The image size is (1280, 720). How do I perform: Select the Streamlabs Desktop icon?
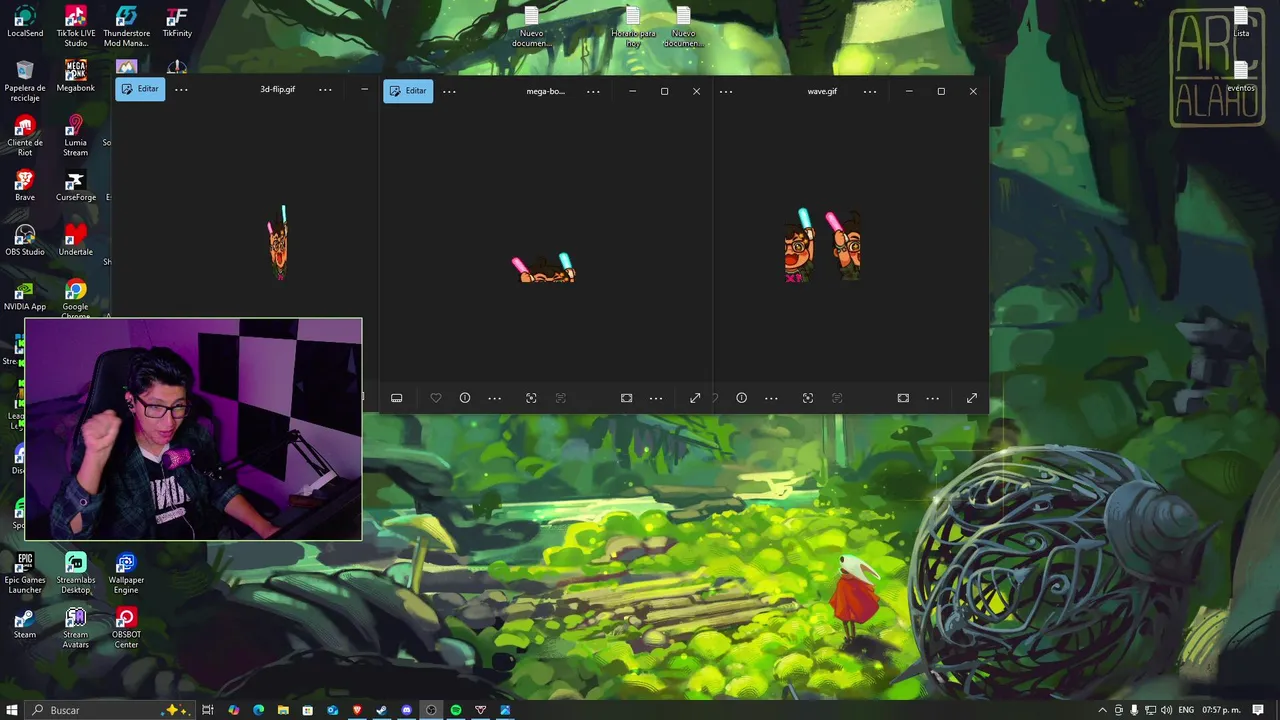pos(76,573)
